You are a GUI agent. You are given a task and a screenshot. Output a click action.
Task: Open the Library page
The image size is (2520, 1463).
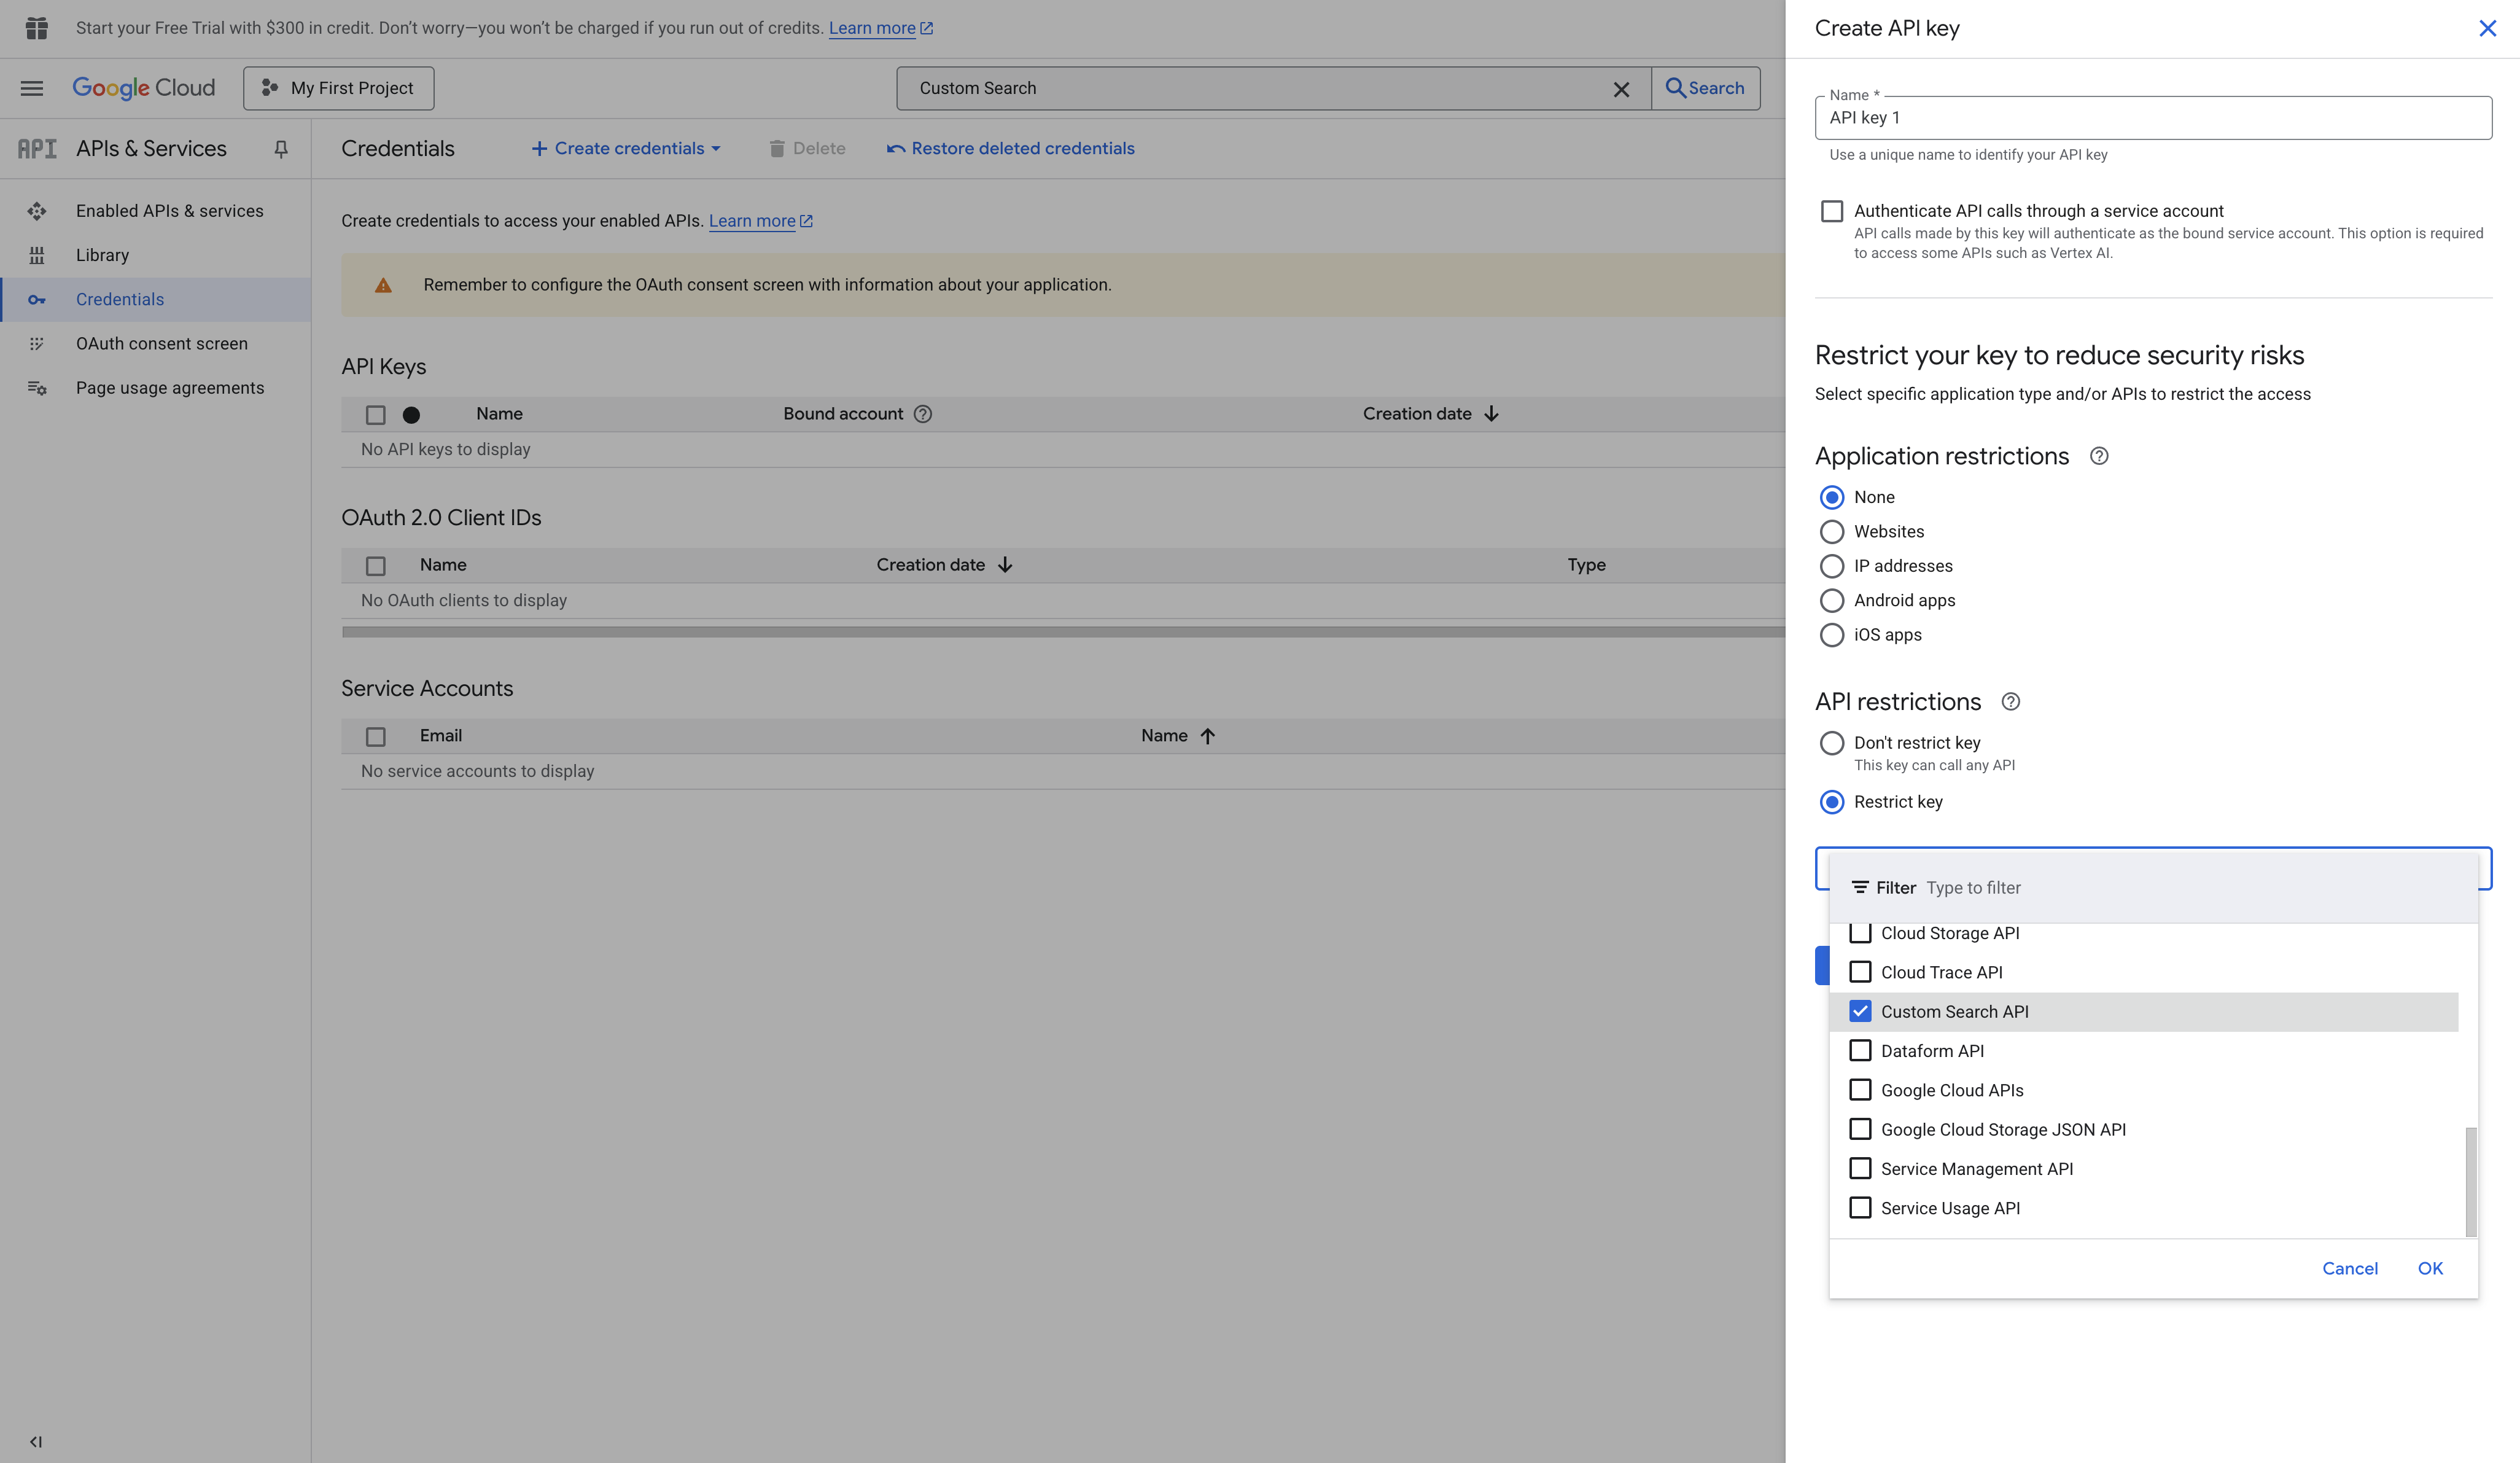click(x=103, y=255)
